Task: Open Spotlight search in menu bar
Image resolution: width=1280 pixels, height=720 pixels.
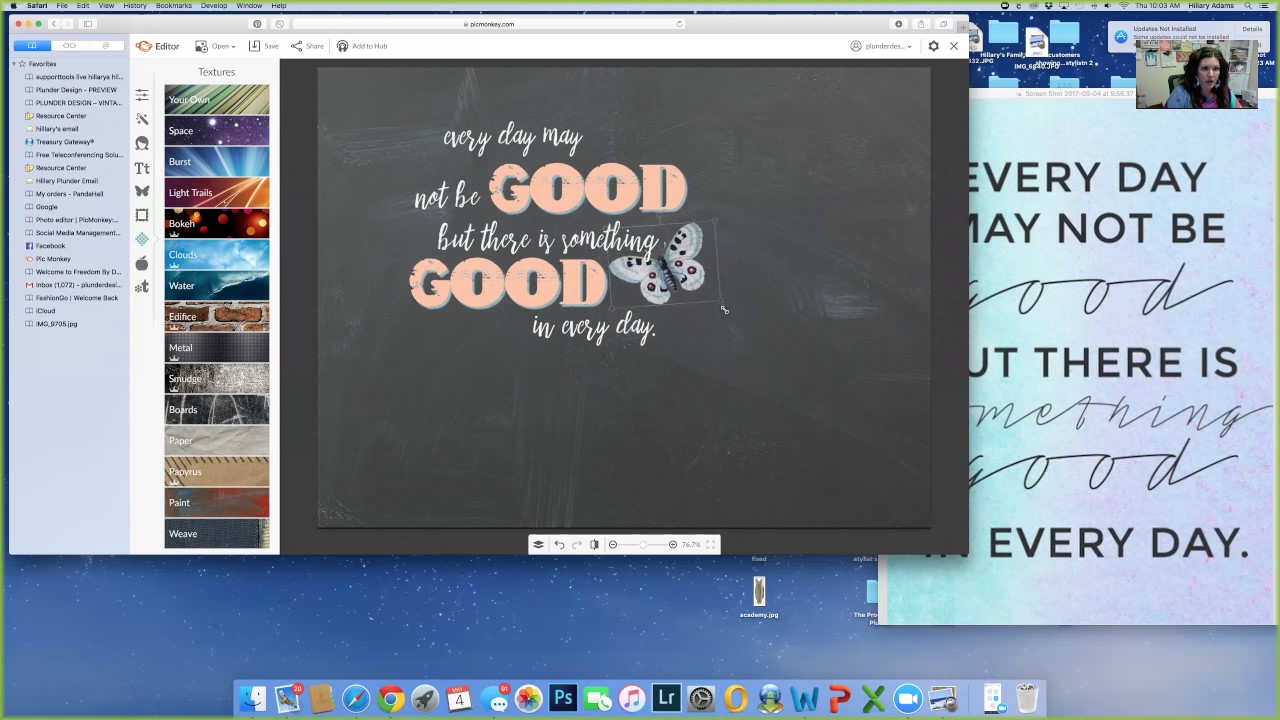Action: point(1249,6)
